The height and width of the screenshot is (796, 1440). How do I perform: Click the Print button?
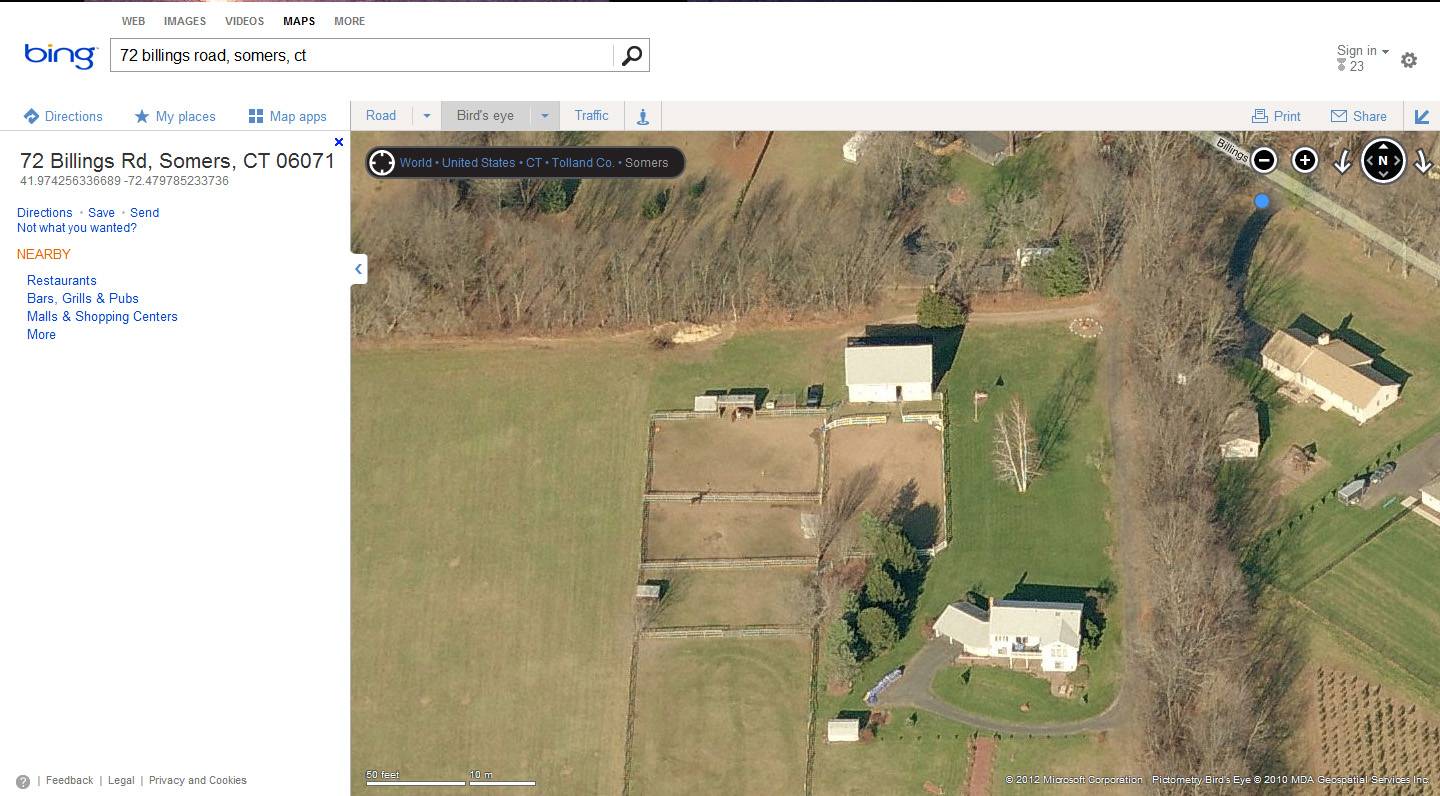pos(1276,116)
